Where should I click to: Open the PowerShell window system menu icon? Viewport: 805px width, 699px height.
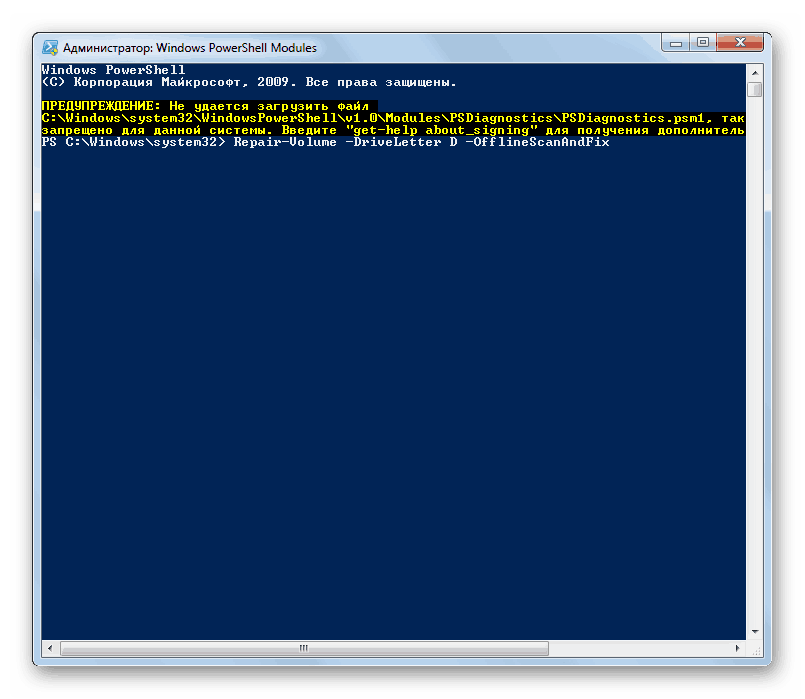[50, 48]
